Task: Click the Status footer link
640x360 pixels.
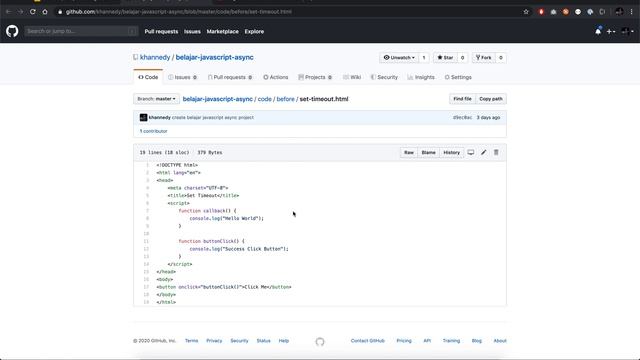Action: pos(263,340)
